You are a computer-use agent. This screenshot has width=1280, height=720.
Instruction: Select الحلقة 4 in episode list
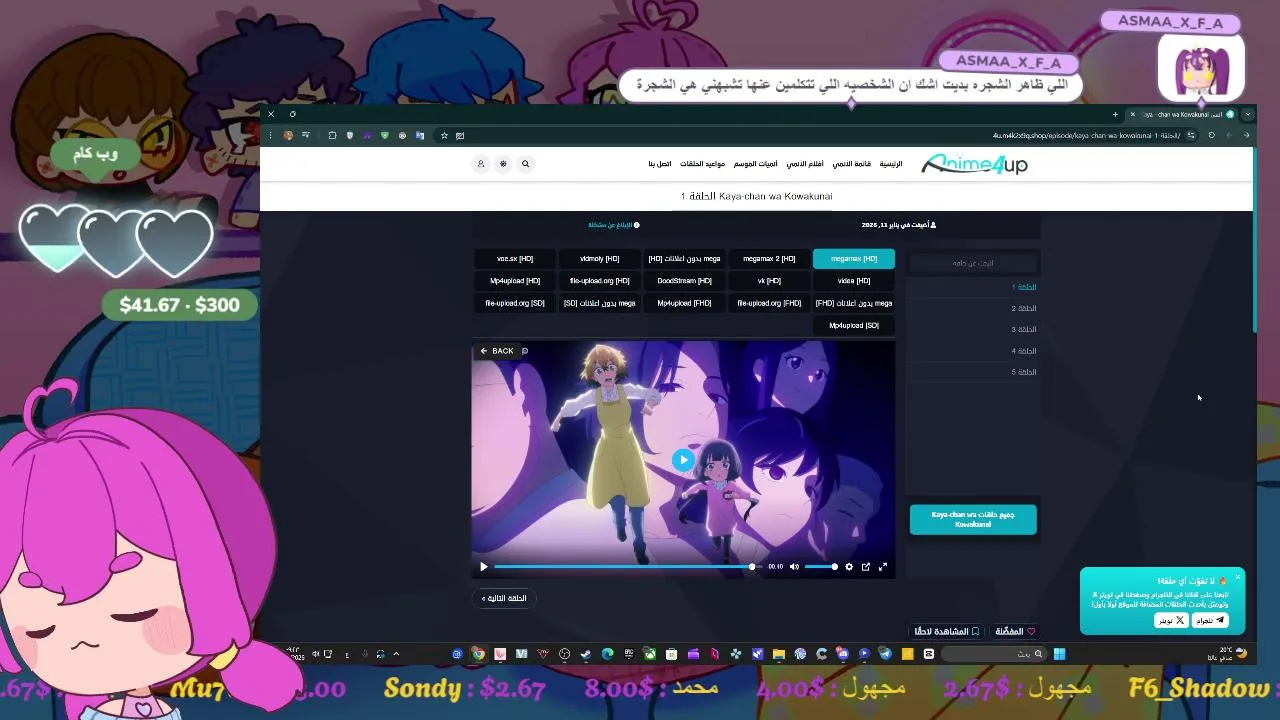point(1024,351)
